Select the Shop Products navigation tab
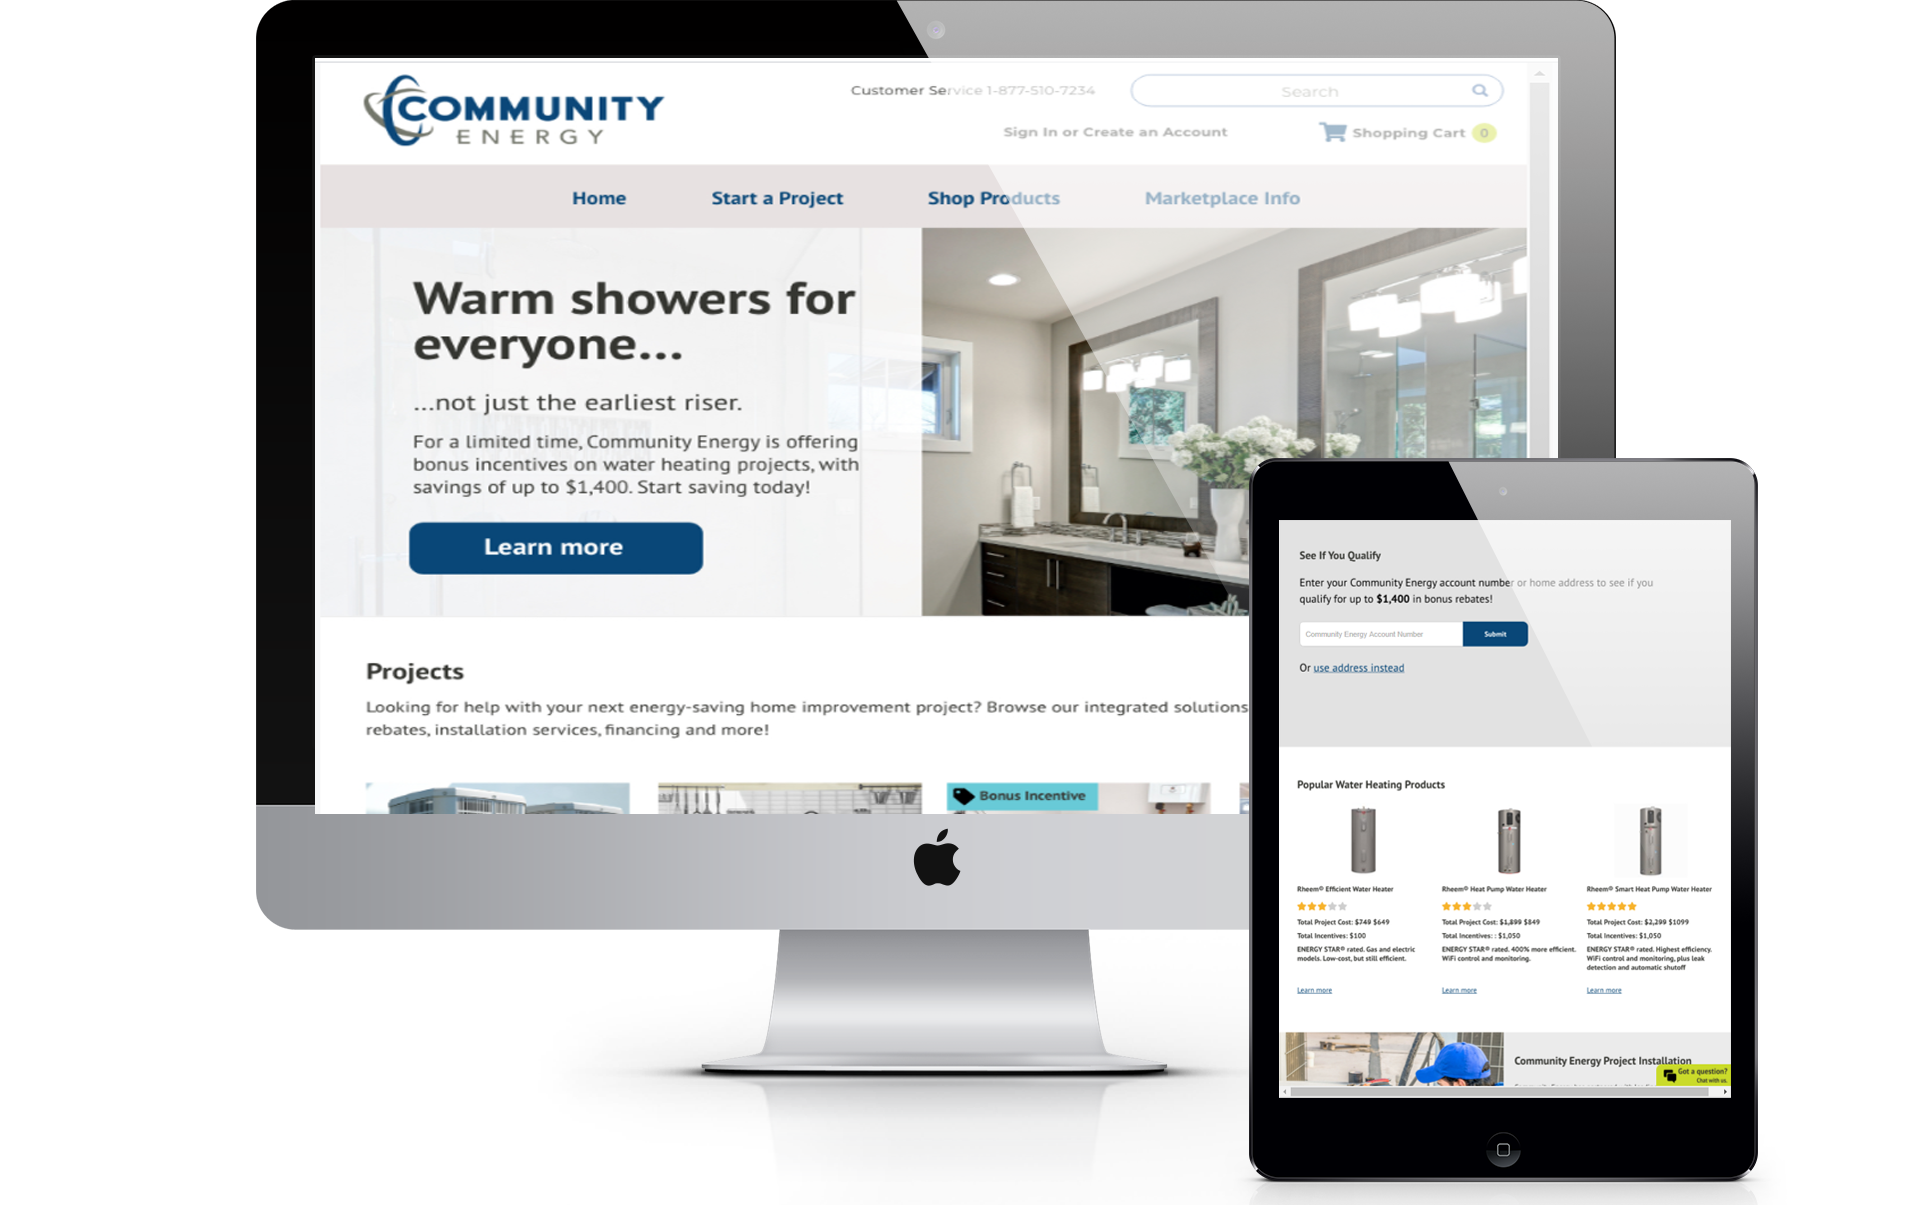 [x=994, y=197]
